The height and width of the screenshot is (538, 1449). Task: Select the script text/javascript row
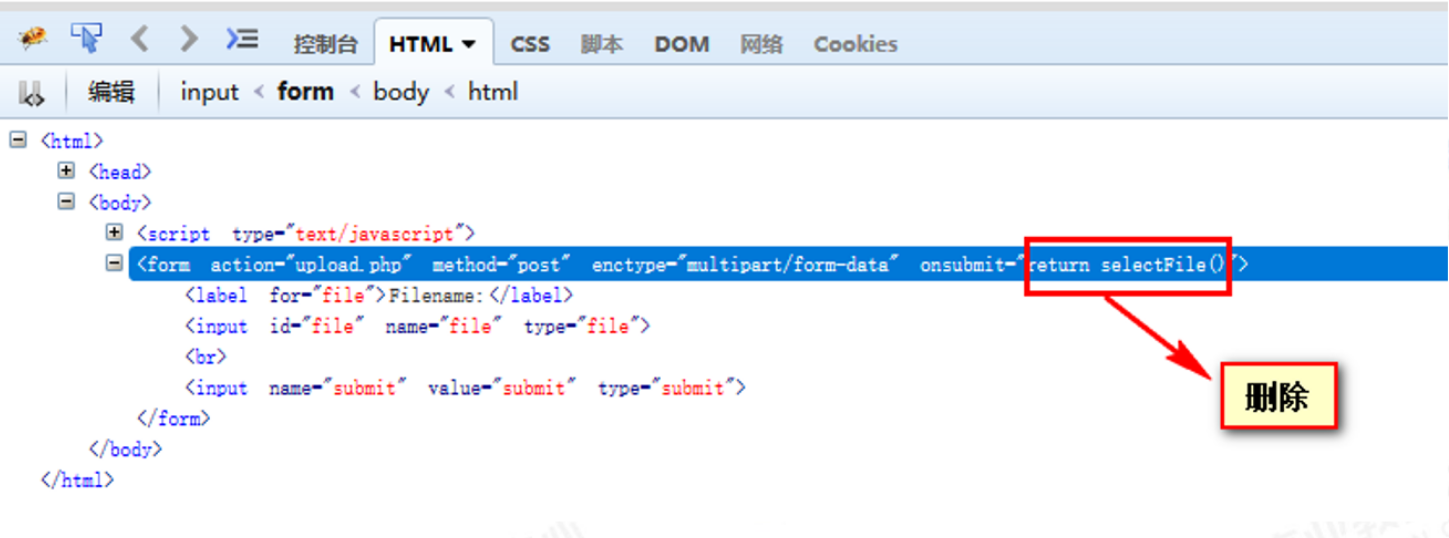pos(306,234)
